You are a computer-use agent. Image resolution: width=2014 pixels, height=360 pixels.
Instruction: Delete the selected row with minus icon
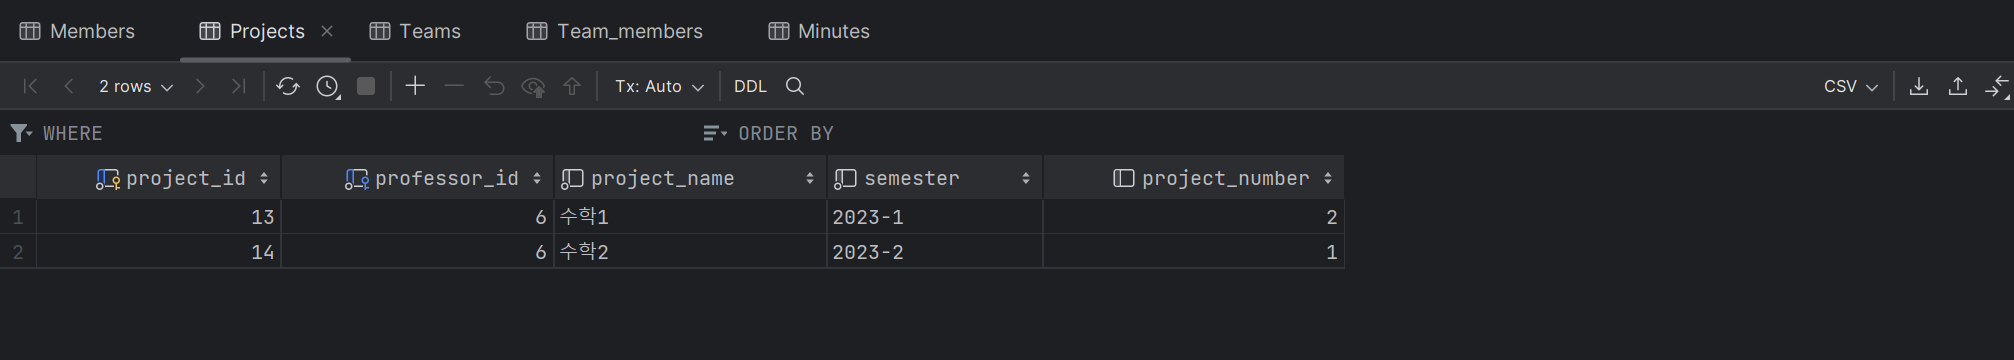pos(454,86)
